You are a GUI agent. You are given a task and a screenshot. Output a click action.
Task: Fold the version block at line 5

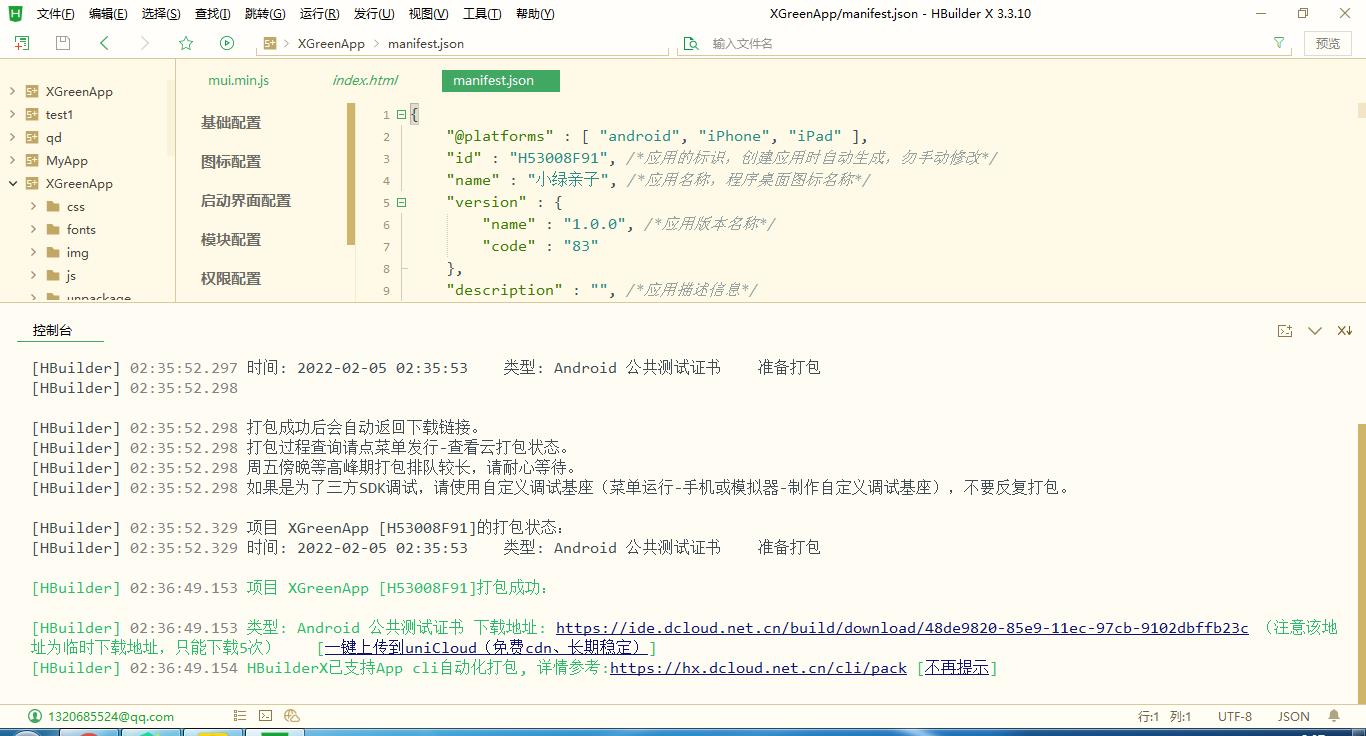click(401, 202)
